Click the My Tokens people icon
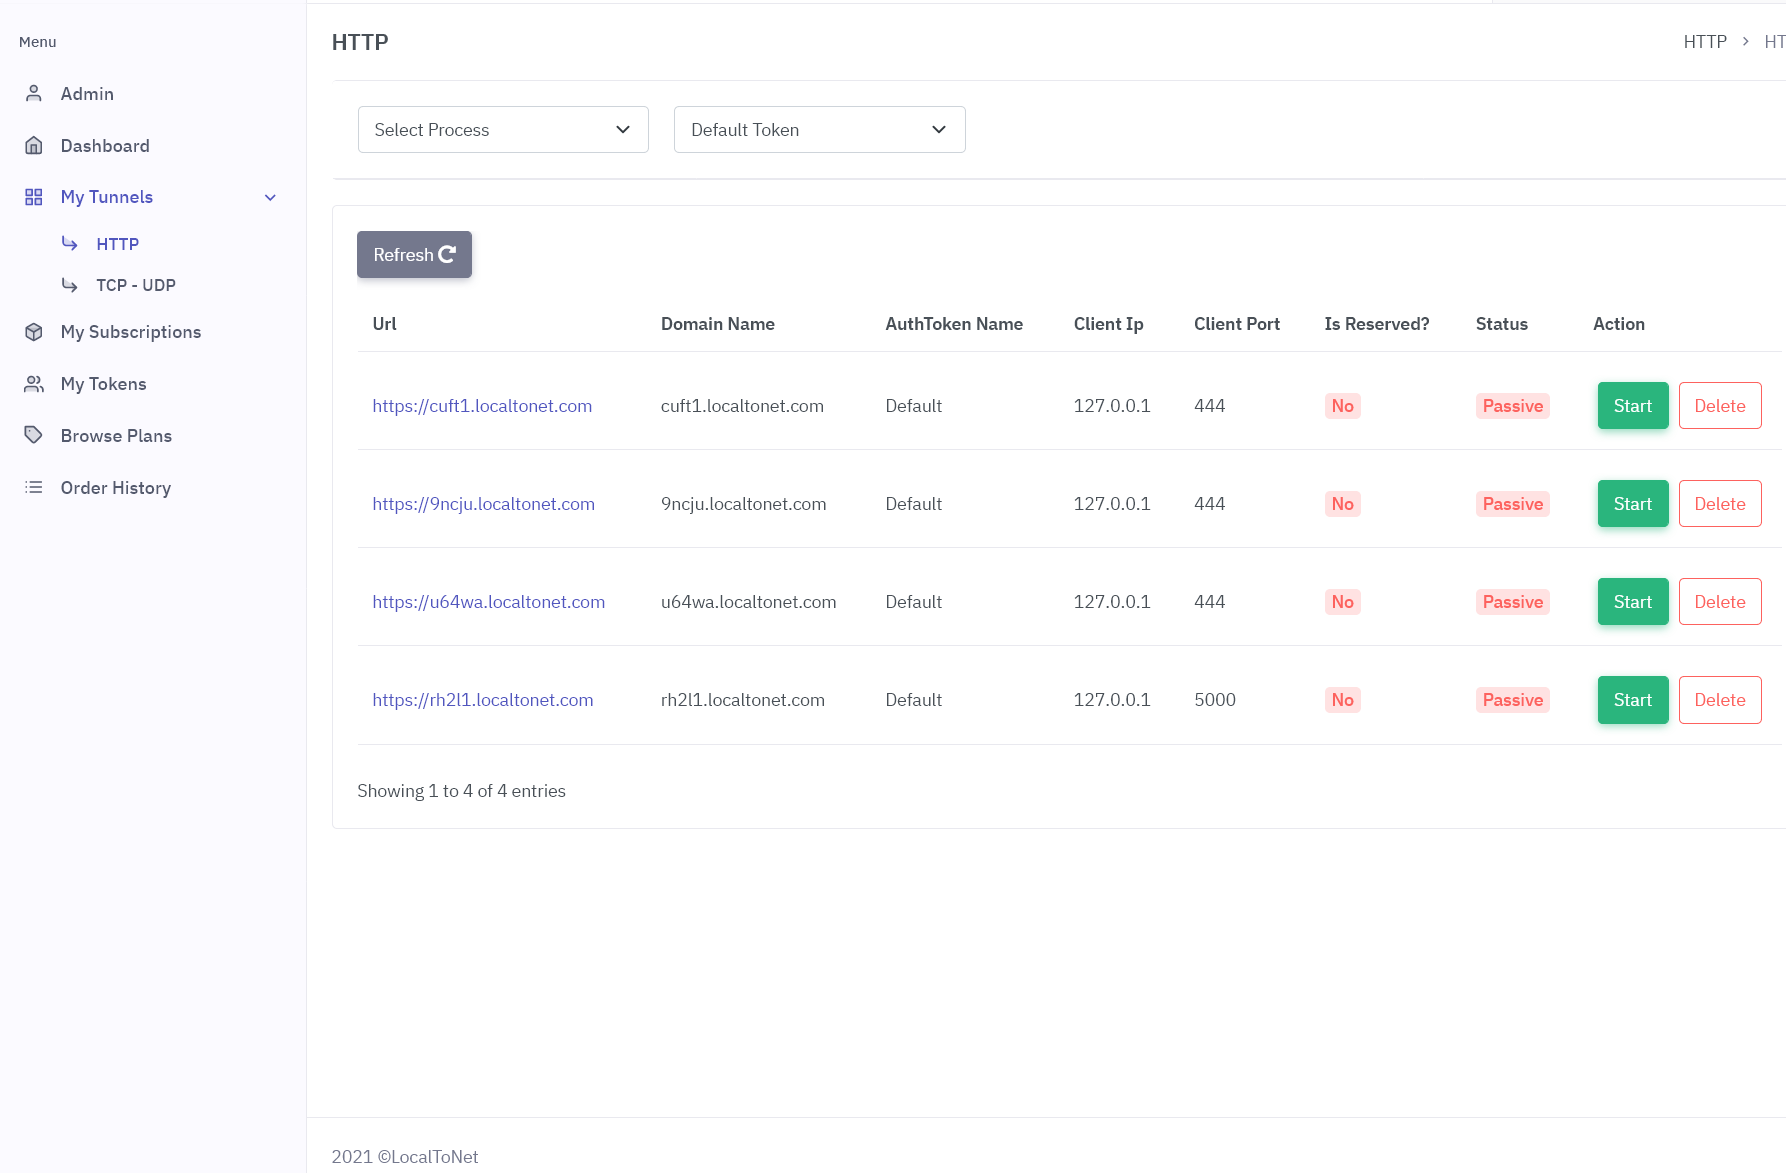 click(34, 384)
